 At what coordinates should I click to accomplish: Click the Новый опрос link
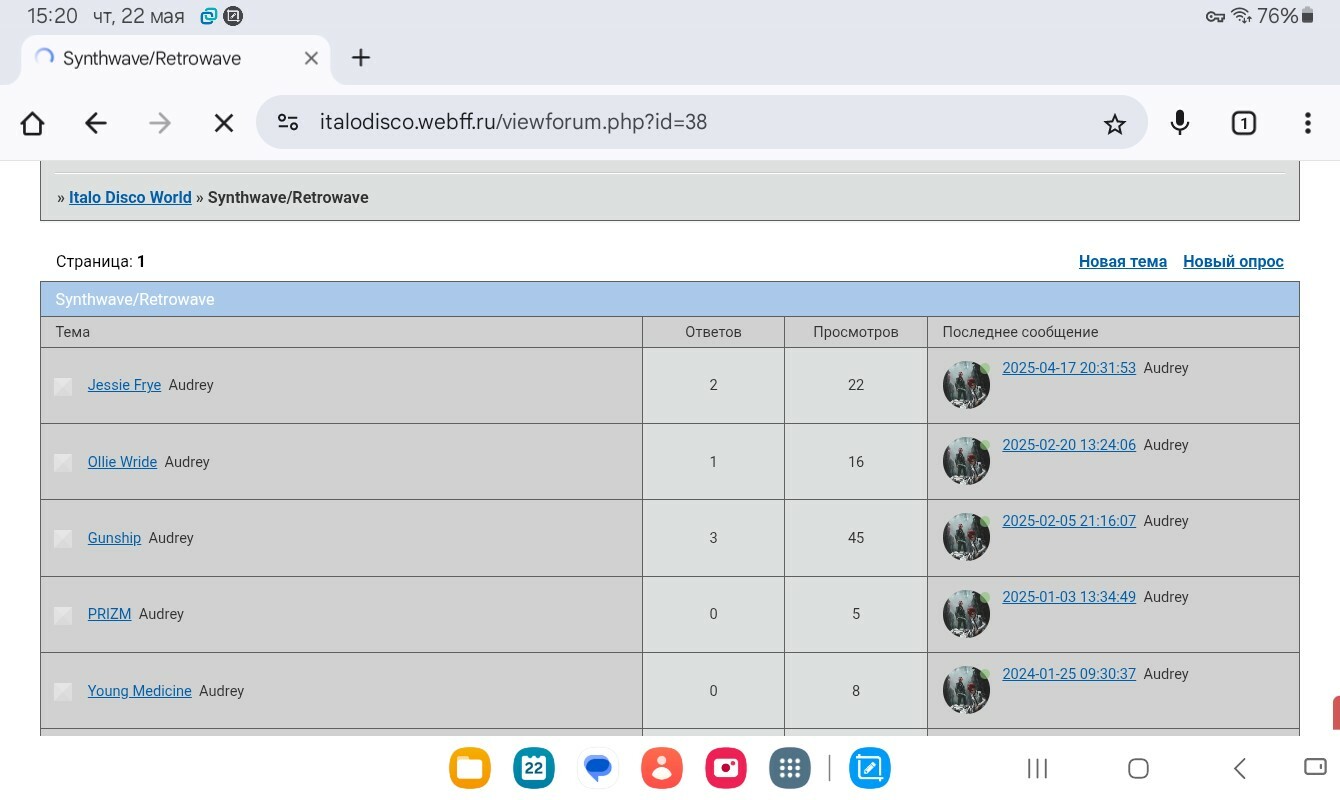1233,261
